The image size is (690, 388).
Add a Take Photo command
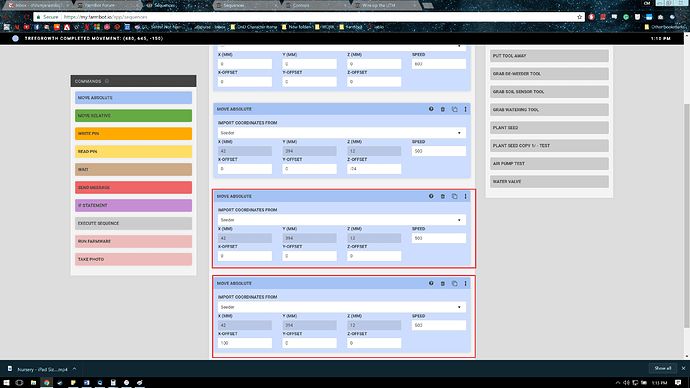(133, 260)
